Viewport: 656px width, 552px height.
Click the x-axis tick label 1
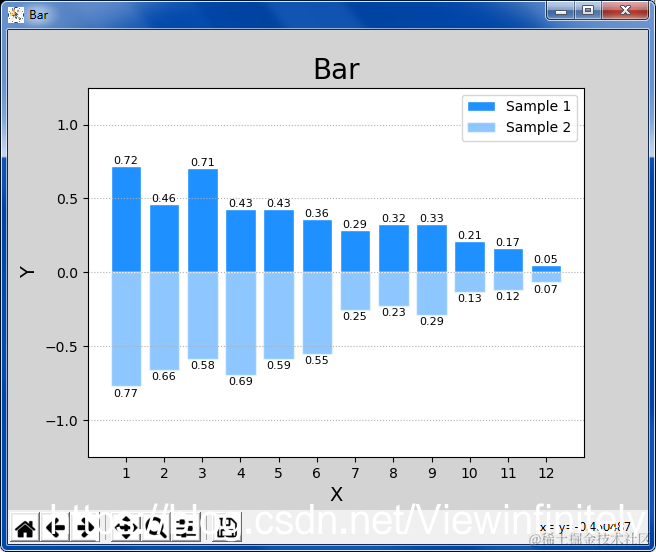pyautogui.click(x=126, y=473)
